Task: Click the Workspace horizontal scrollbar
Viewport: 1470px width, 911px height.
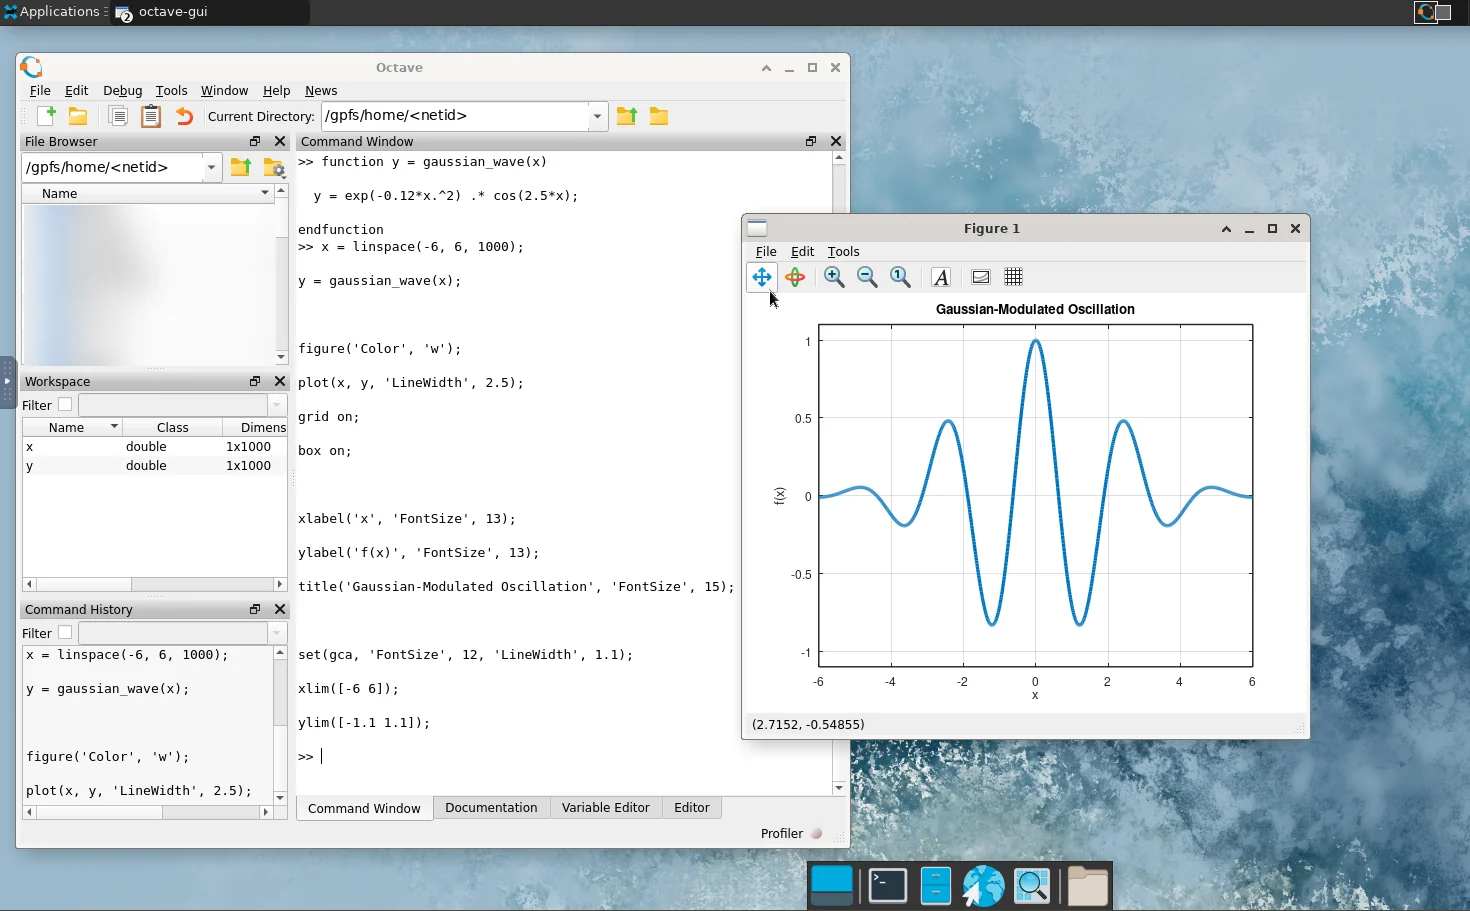Action: click(155, 584)
